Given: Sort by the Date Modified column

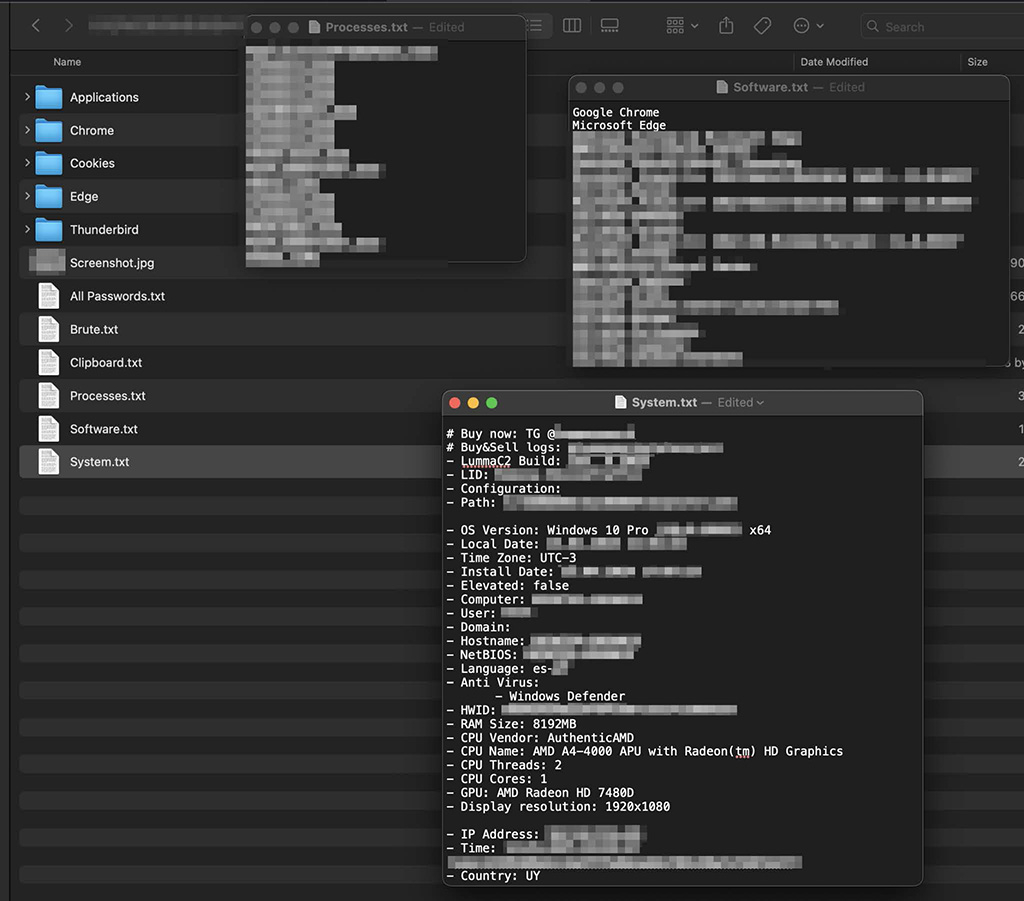Looking at the screenshot, I should click(834, 62).
